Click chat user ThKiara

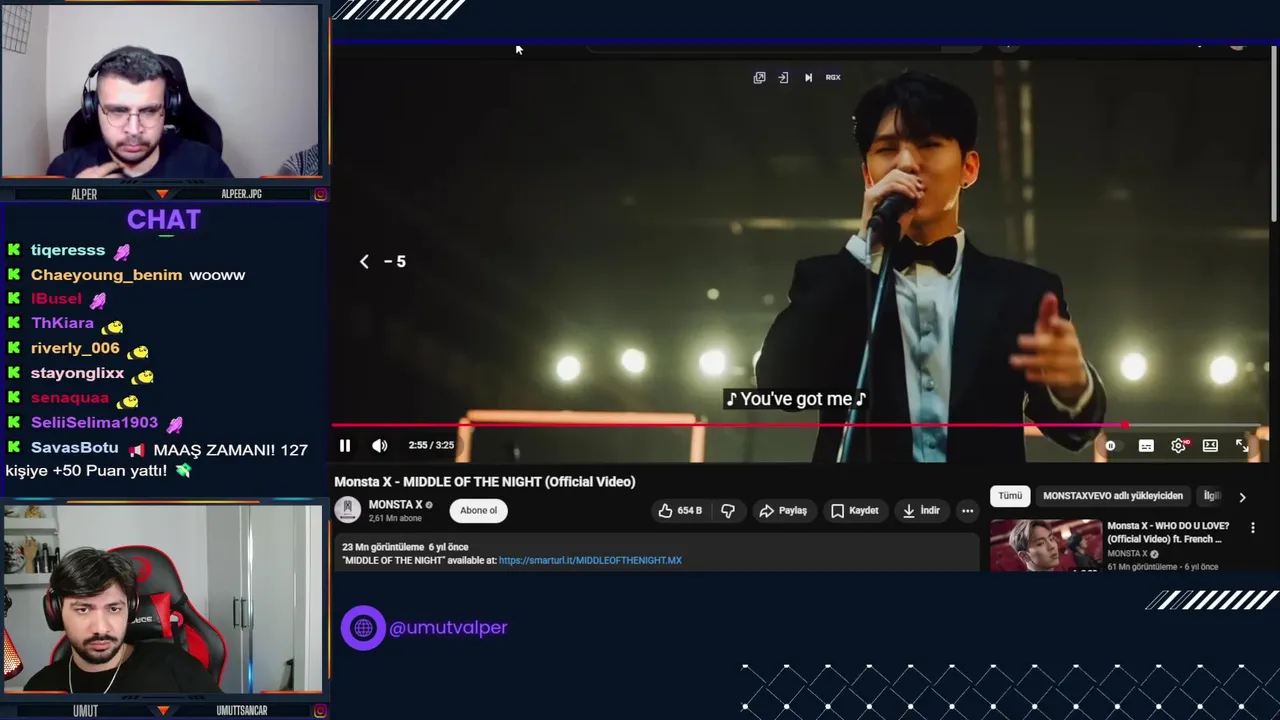[x=62, y=323]
